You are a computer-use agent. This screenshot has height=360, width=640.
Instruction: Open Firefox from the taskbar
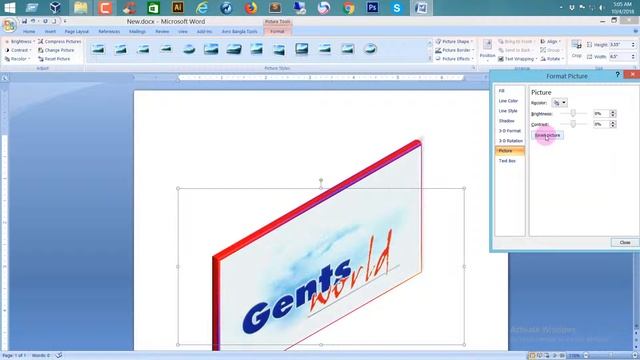click(x=251, y=8)
